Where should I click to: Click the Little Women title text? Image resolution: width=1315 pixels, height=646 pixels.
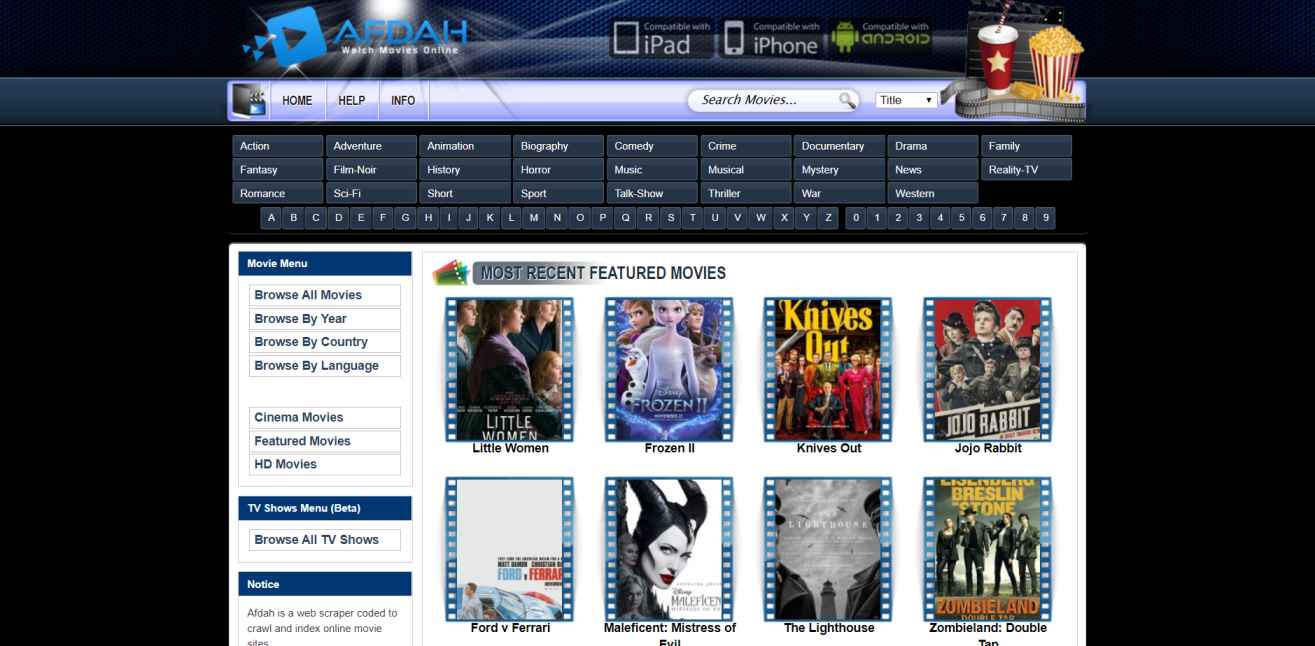pyautogui.click(x=510, y=449)
